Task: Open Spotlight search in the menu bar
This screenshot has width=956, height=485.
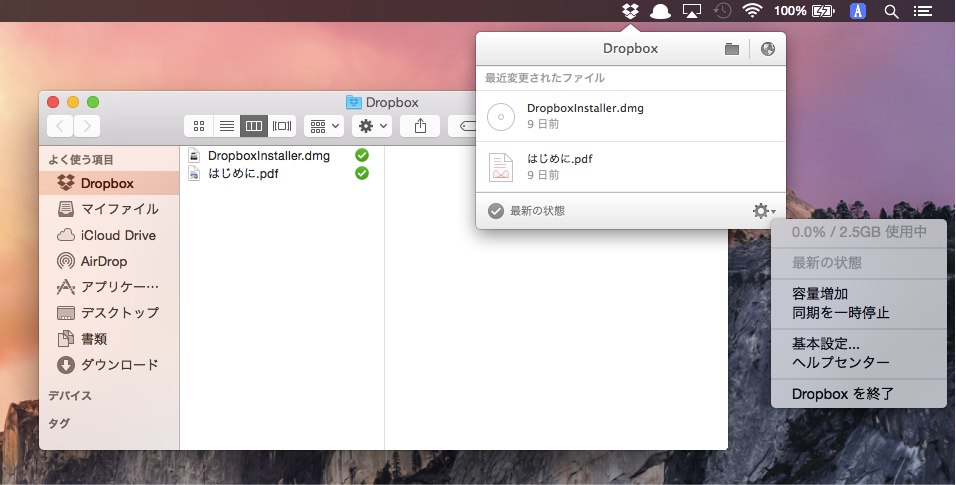Action: 891,11
